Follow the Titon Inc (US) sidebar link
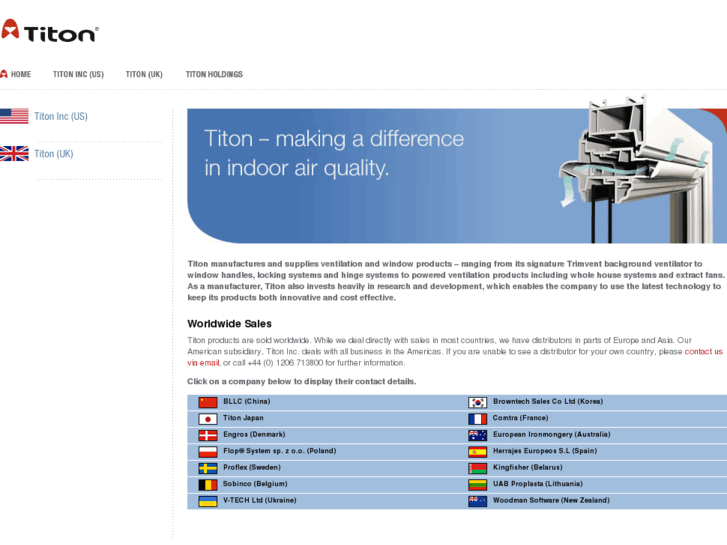The width and height of the screenshot is (727, 545). tap(61, 116)
